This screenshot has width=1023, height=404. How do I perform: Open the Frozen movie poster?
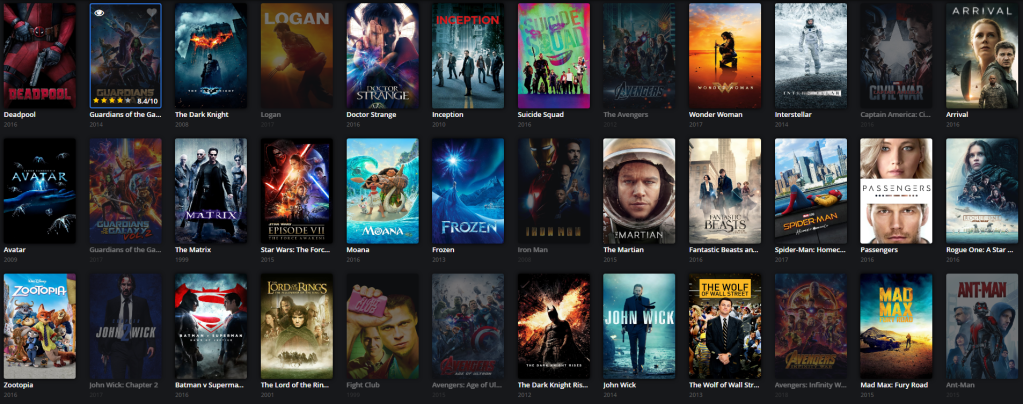click(468, 191)
